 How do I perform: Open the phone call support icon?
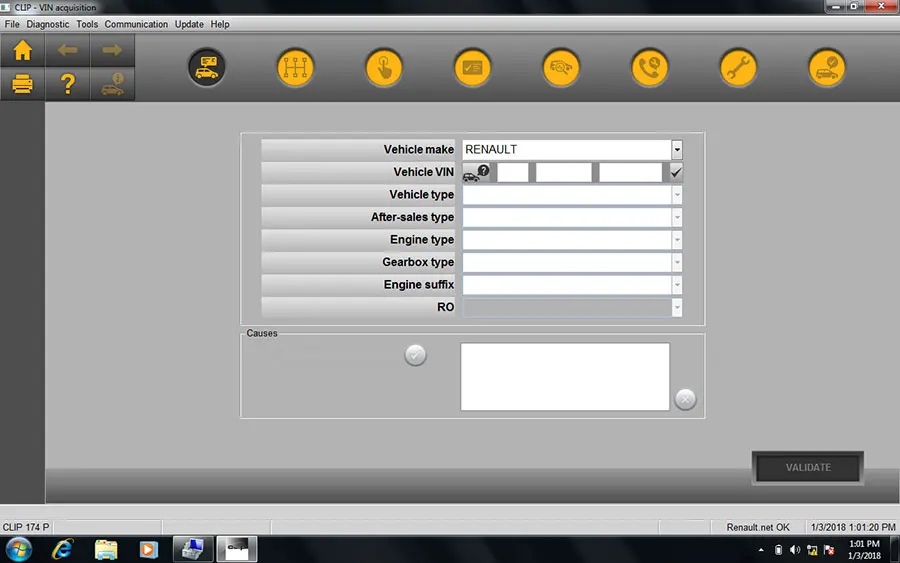tap(649, 68)
